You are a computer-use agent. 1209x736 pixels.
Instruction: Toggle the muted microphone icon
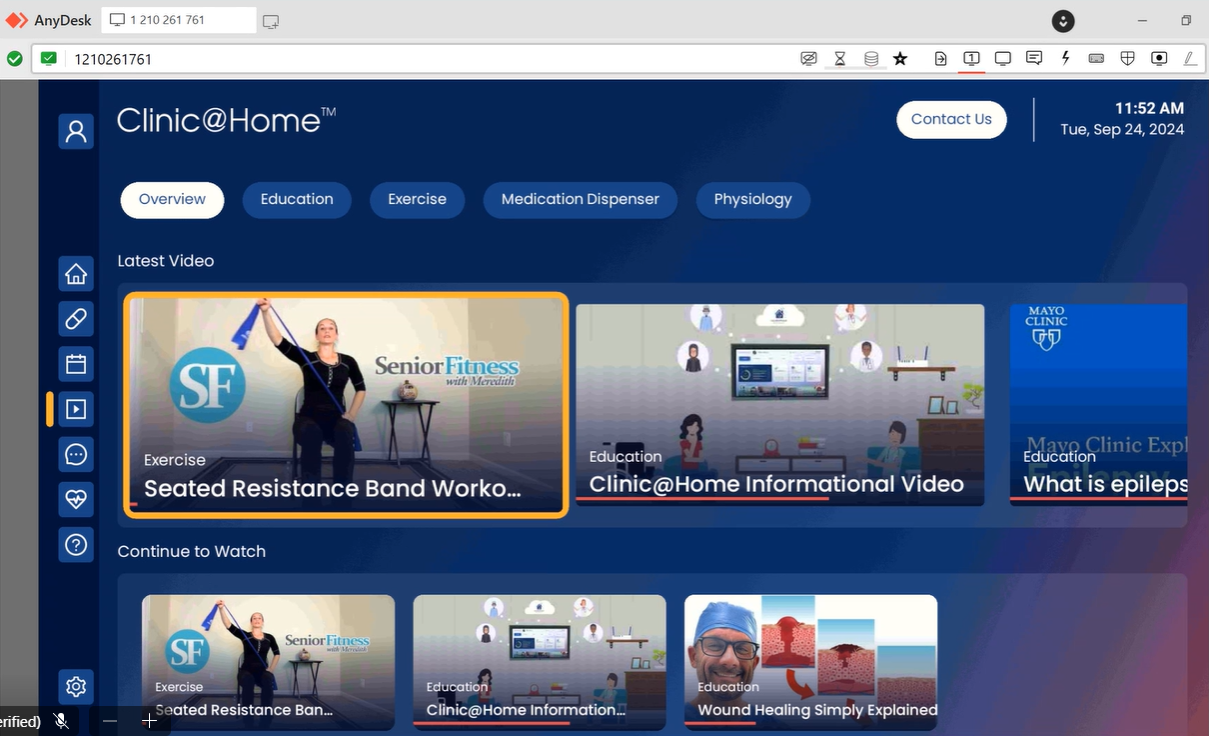pyautogui.click(x=61, y=721)
